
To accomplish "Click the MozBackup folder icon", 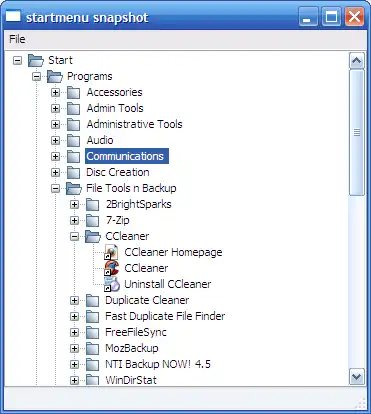I will [x=92, y=348].
